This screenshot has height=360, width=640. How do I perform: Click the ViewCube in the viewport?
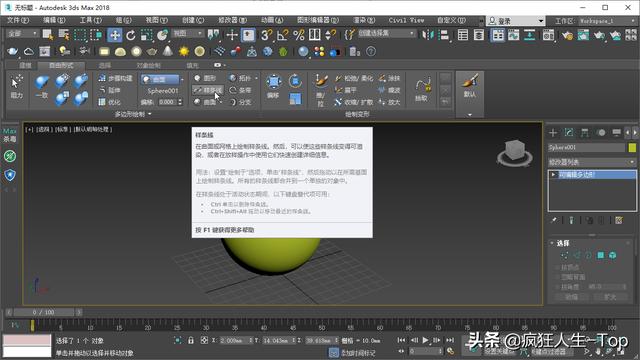pyautogui.click(x=514, y=153)
